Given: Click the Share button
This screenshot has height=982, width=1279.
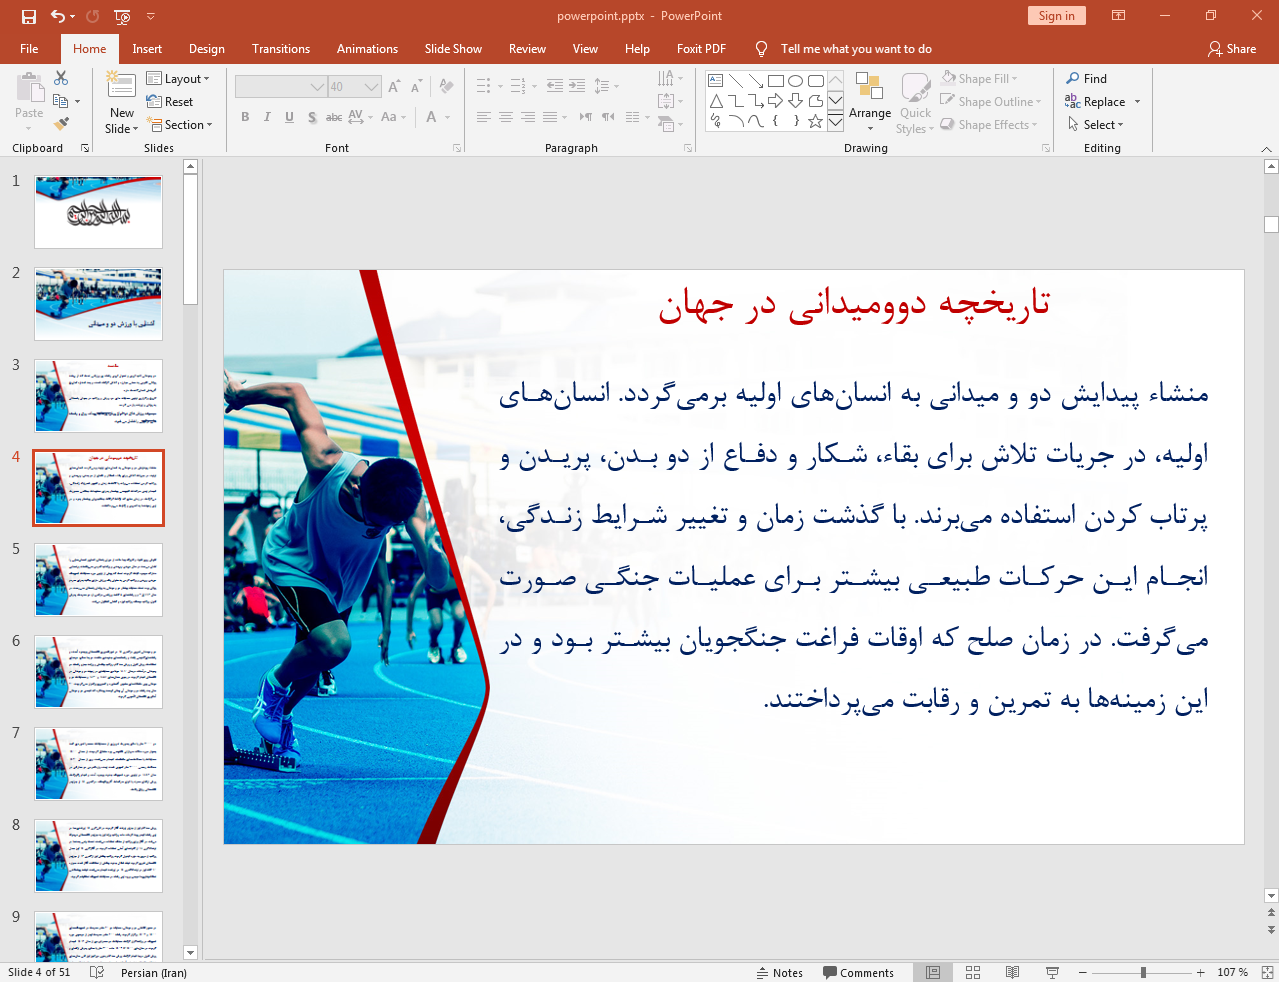Looking at the screenshot, I should [x=1231, y=49].
